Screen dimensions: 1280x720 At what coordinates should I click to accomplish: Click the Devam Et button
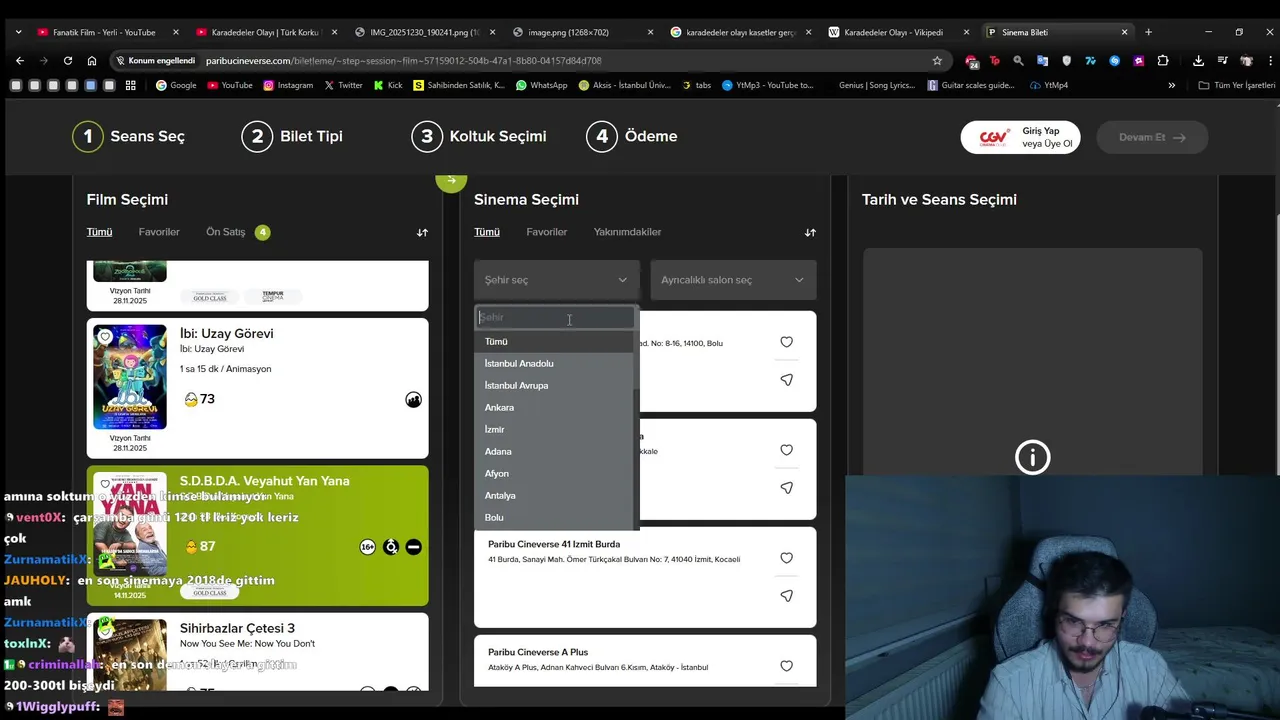pos(1152,137)
